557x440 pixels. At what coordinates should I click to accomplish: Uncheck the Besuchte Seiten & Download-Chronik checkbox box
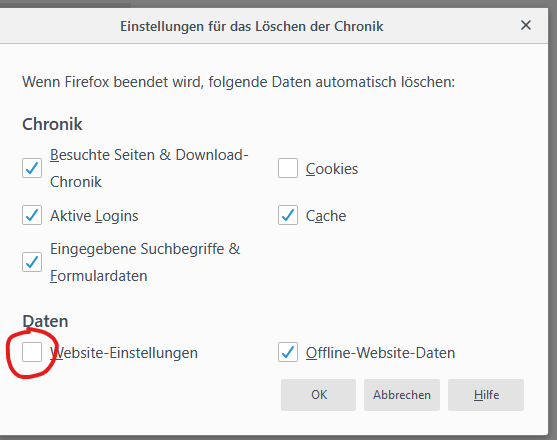pos(32,168)
